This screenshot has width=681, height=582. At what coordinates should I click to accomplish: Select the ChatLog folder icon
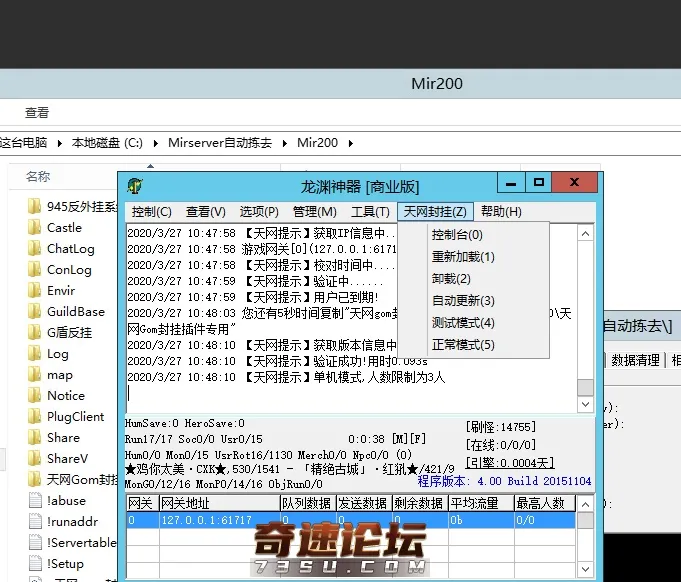(x=34, y=248)
